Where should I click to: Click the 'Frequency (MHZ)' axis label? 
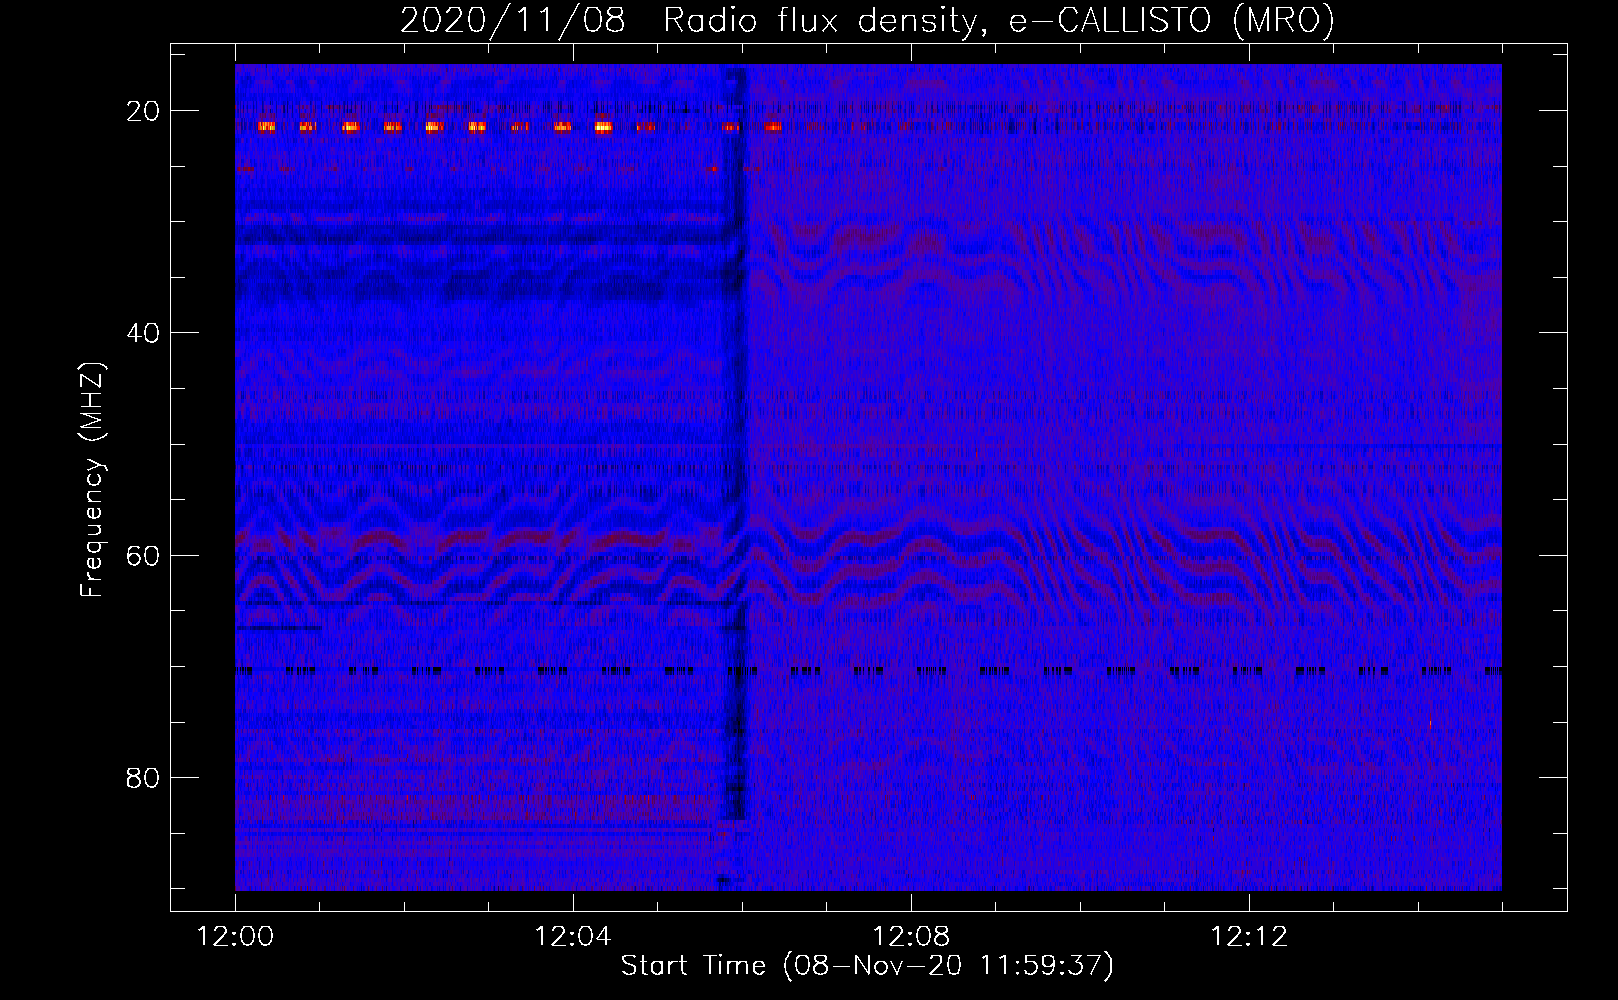[x=92, y=480]
